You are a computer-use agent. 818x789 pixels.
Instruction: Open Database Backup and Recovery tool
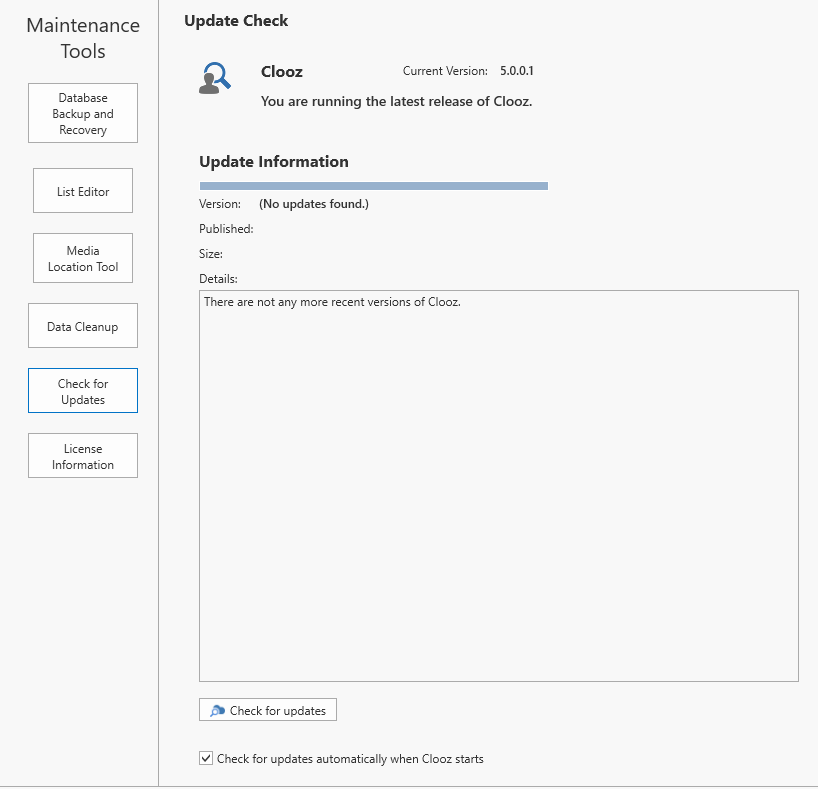tap(83, 114)
